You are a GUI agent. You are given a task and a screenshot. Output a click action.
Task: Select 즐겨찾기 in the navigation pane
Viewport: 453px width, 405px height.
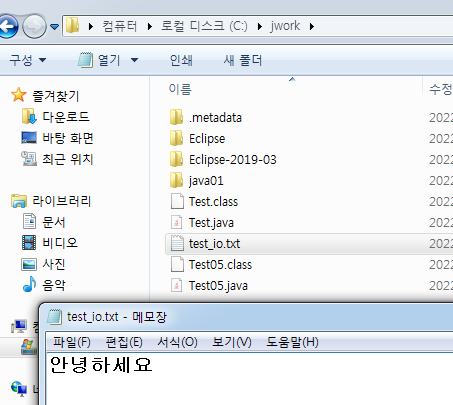[x=56, y=96]
